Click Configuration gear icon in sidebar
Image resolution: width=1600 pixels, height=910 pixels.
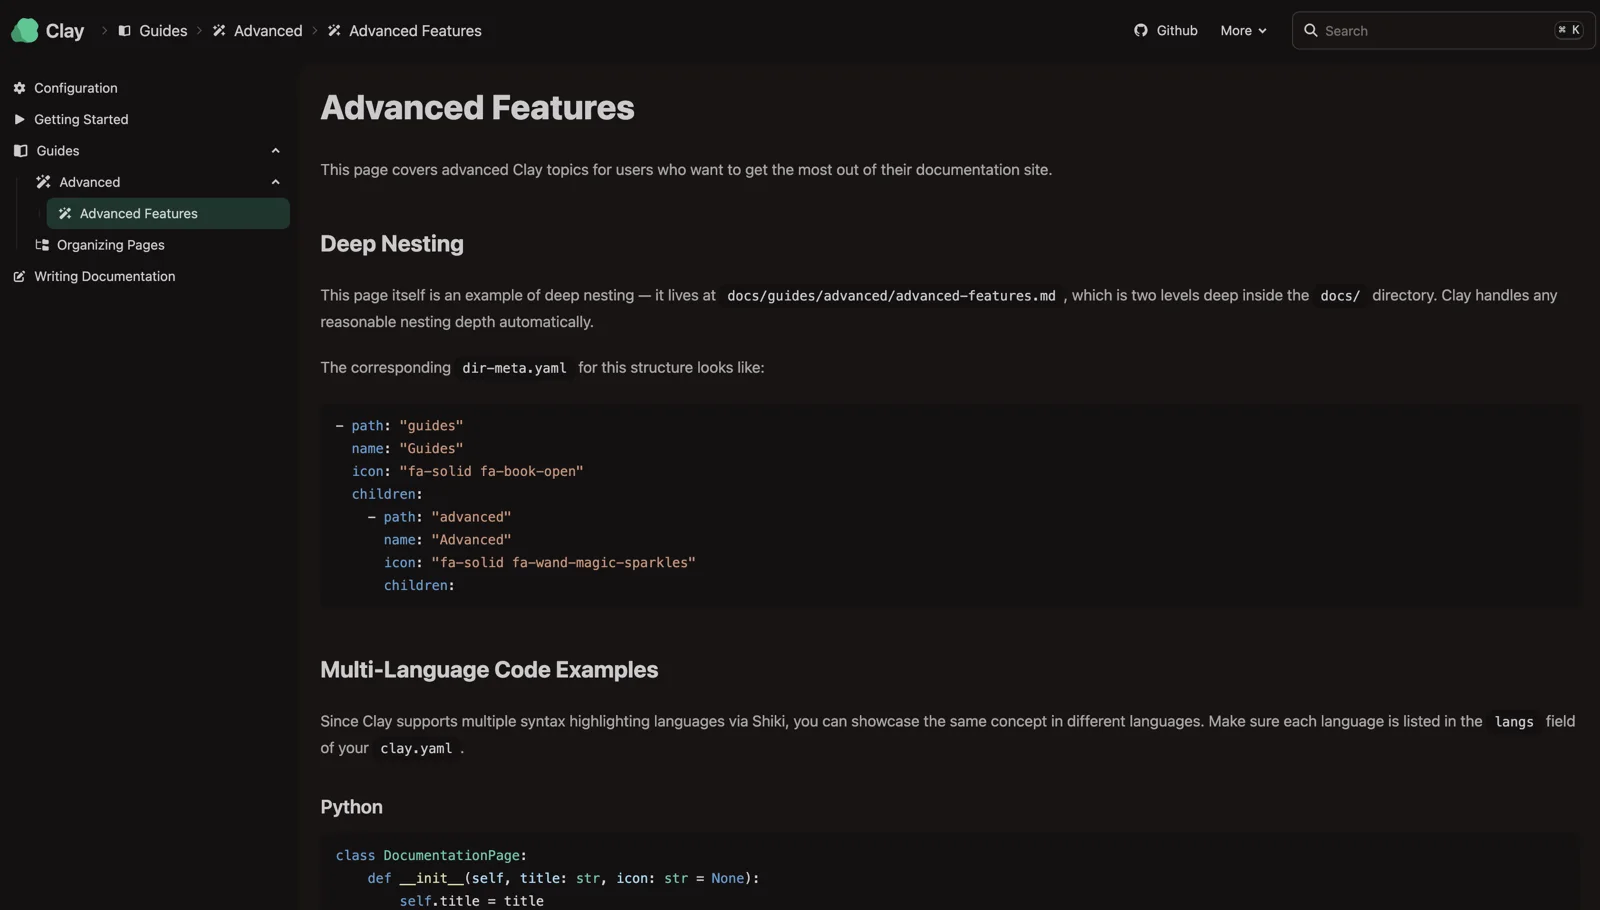tap(19, 88)
